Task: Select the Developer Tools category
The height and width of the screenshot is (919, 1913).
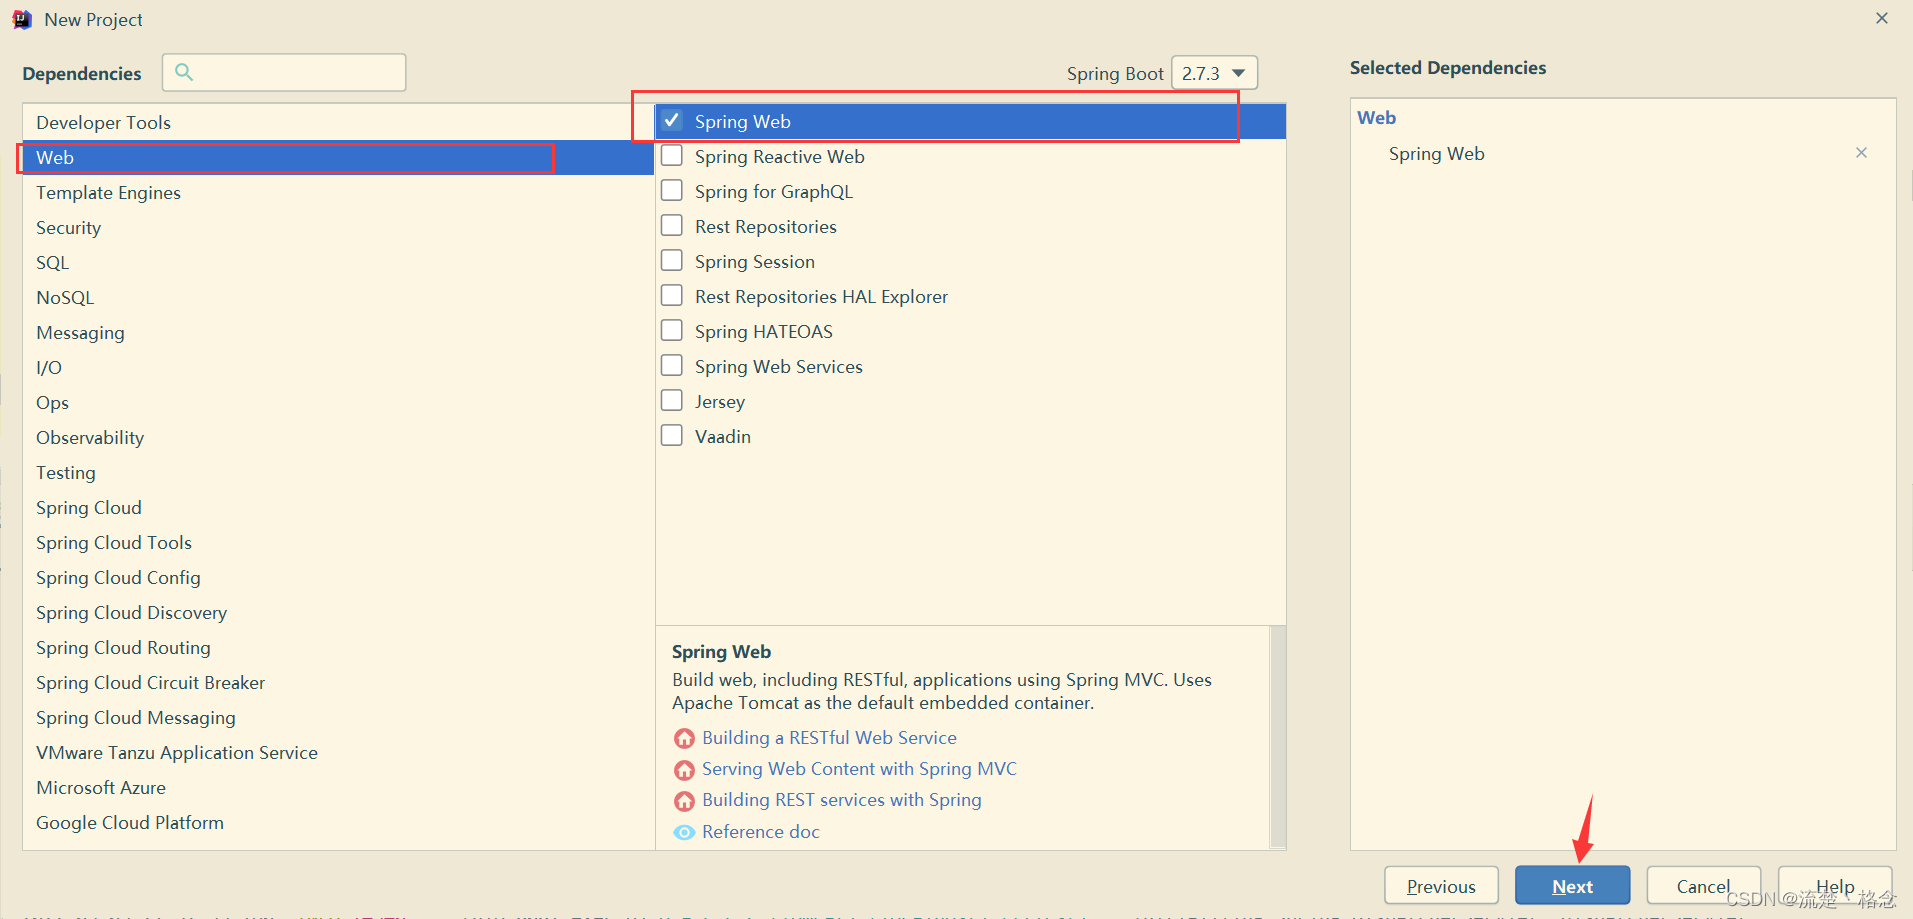Action: point(338,122)
